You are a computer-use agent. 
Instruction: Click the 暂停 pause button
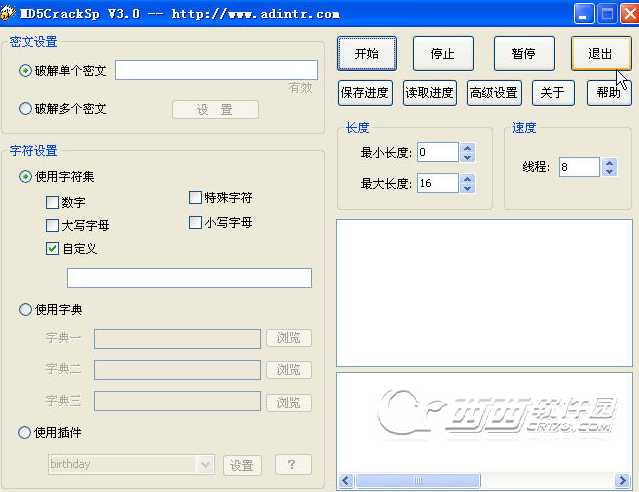tap(524, 53)
